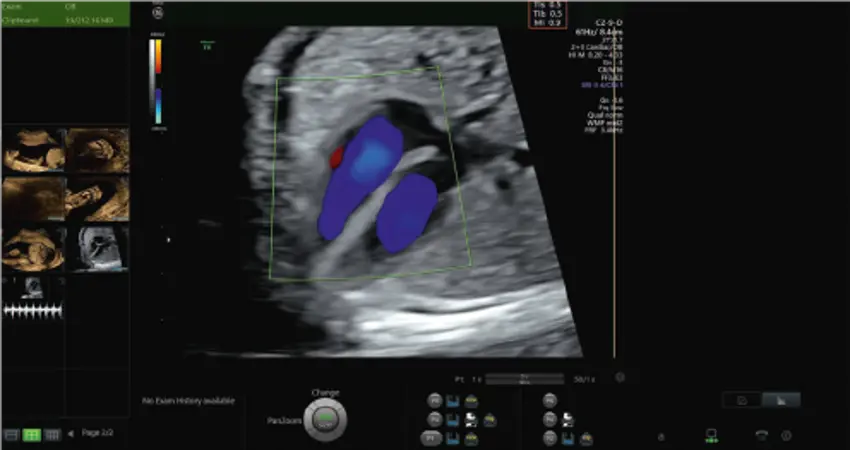Switch clipboard to 3x3 grid layout
The width and height of the screenshot is (850, 450).
53,435
